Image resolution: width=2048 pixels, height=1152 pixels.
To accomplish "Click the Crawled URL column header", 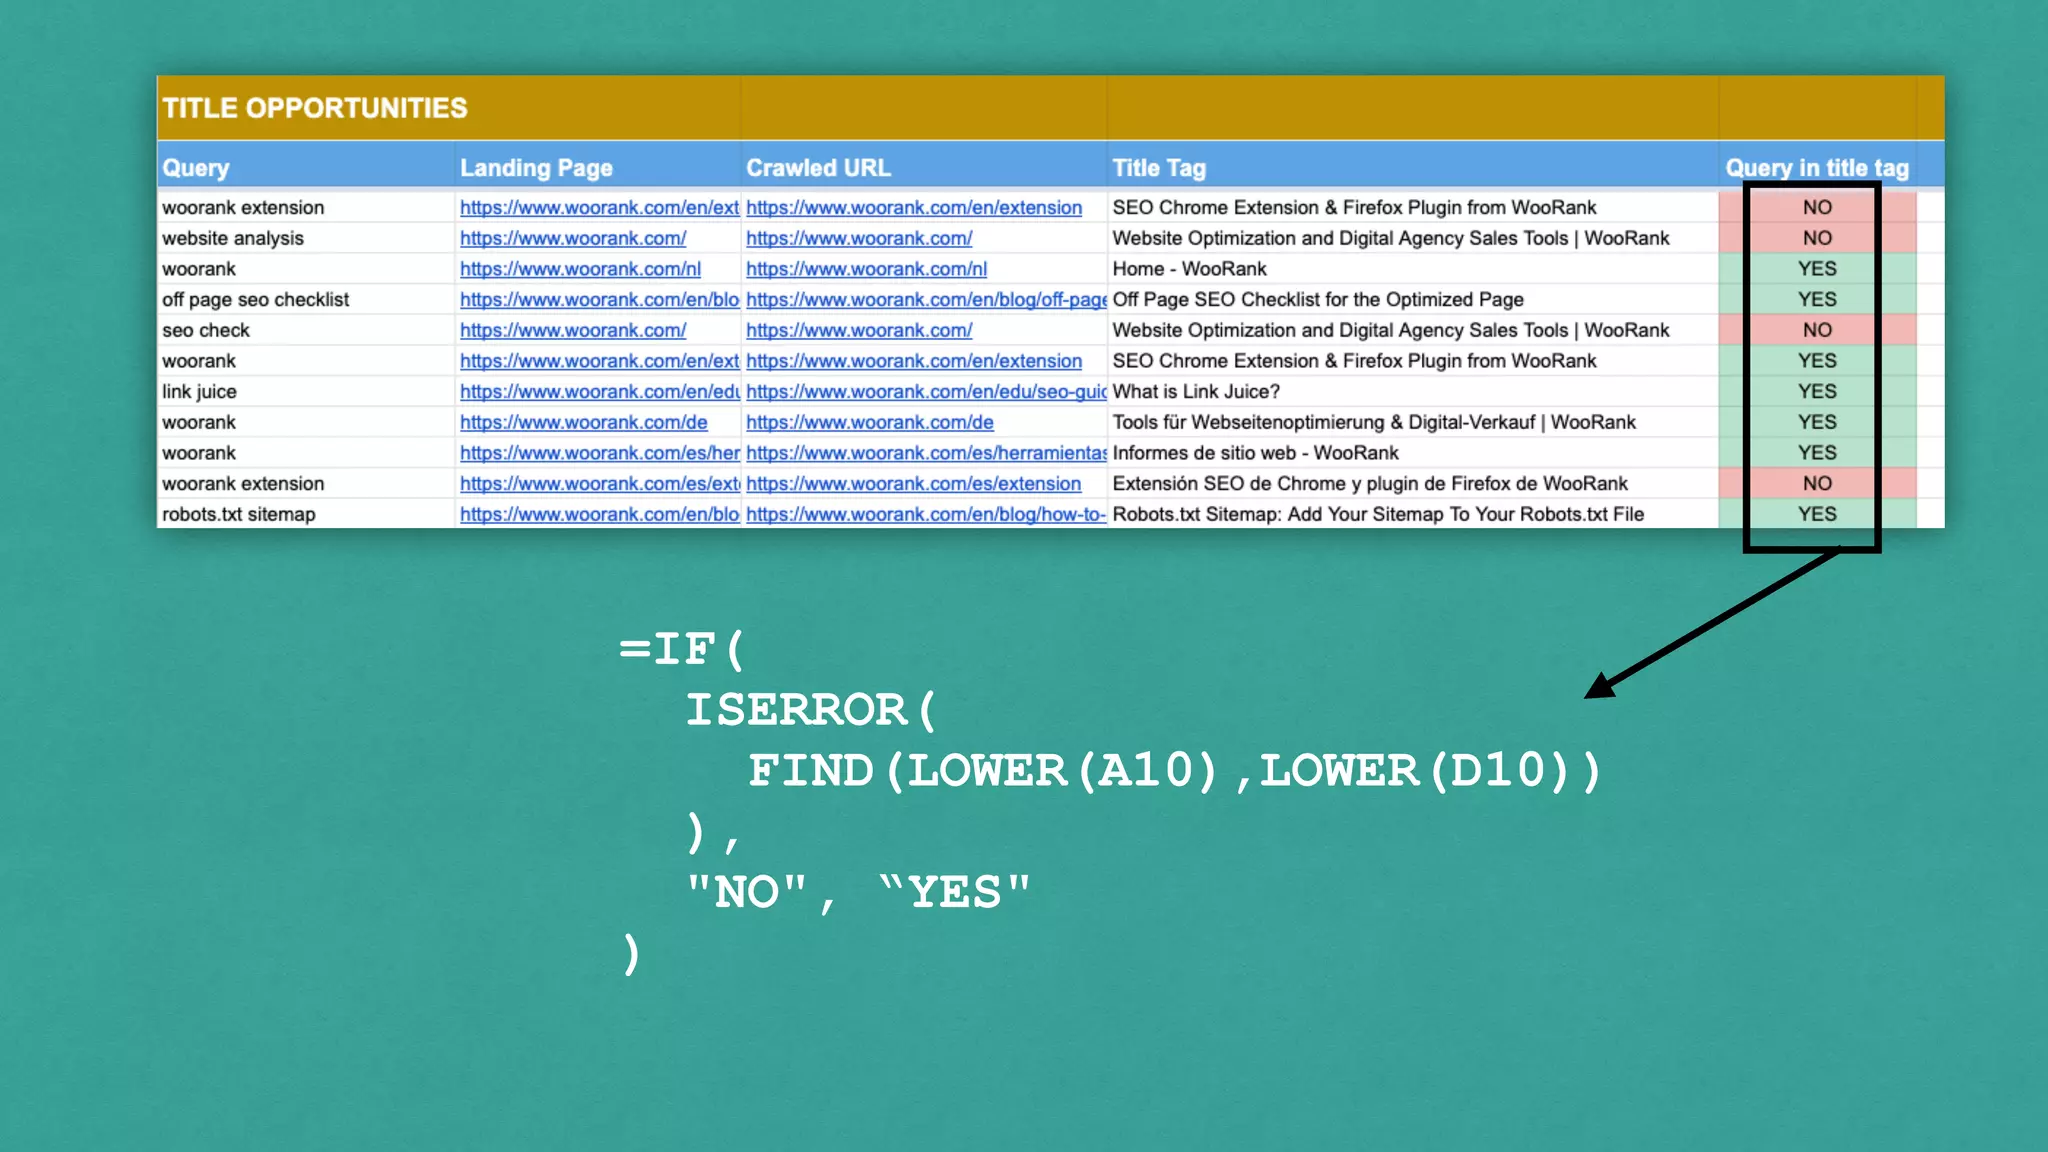I will [924, 167].
